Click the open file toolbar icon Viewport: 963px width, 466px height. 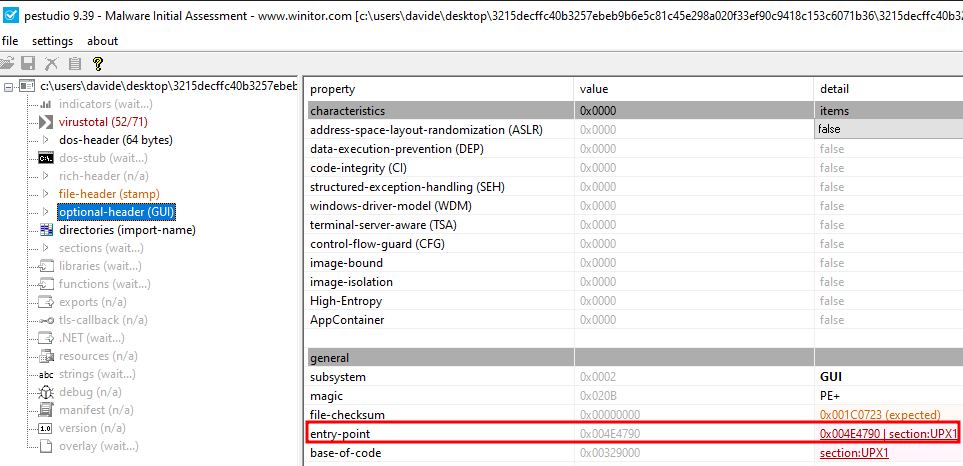(x=9, y=63)
